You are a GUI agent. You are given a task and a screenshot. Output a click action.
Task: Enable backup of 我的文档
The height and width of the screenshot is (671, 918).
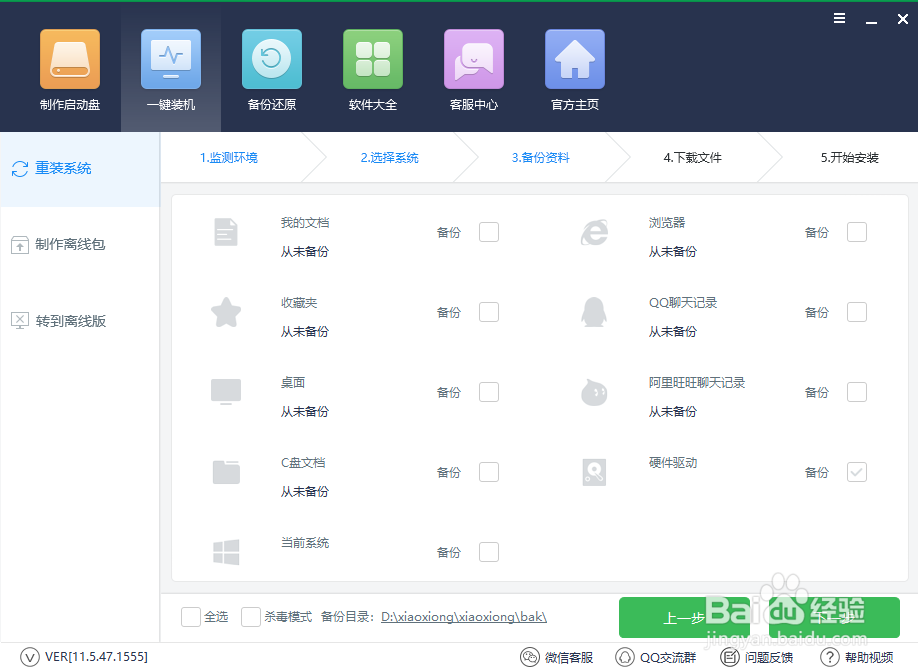(489, 231)
